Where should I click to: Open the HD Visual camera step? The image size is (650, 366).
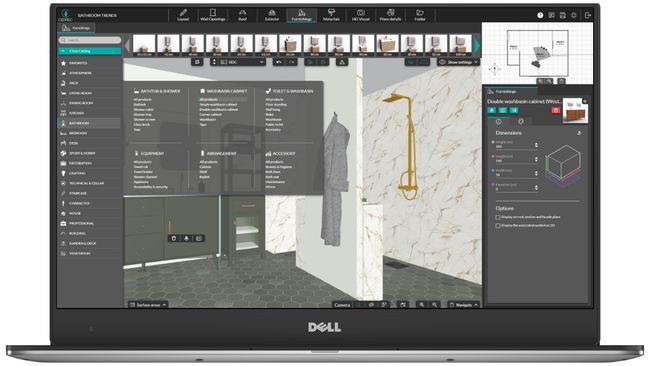point(360,15)
